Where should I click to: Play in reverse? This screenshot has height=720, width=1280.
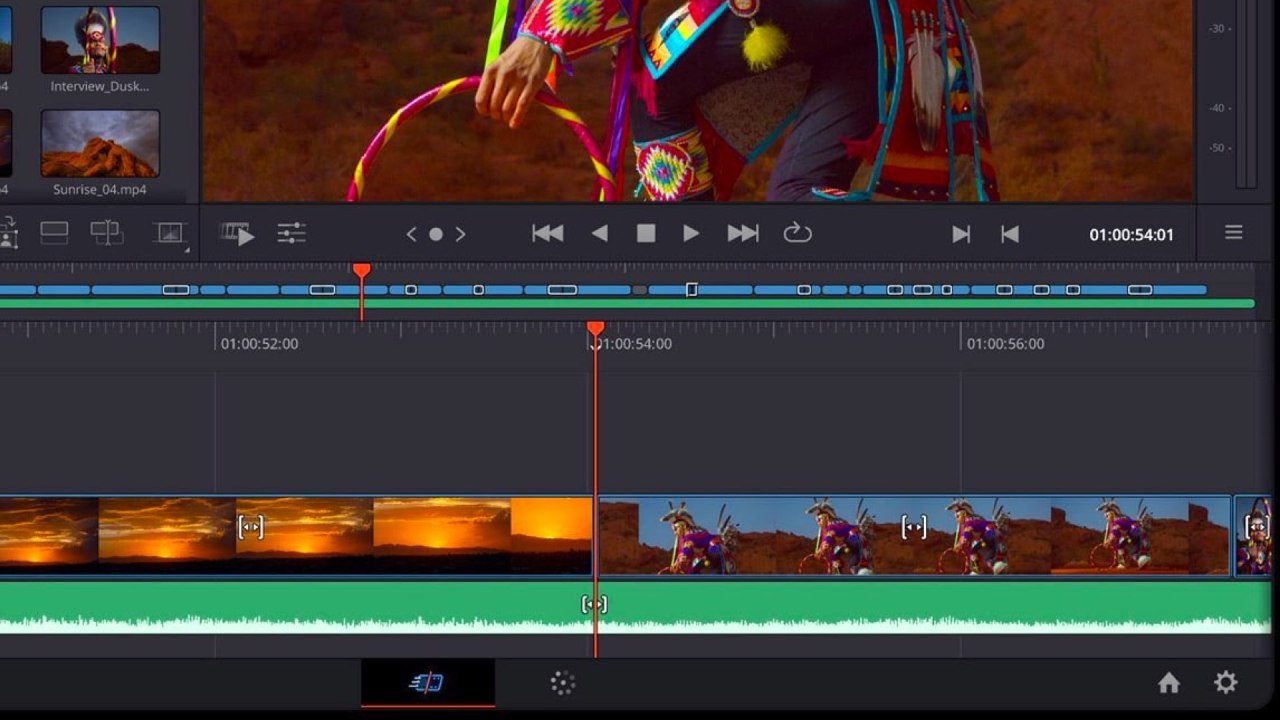pyautogui.click(x=599, y=233)
